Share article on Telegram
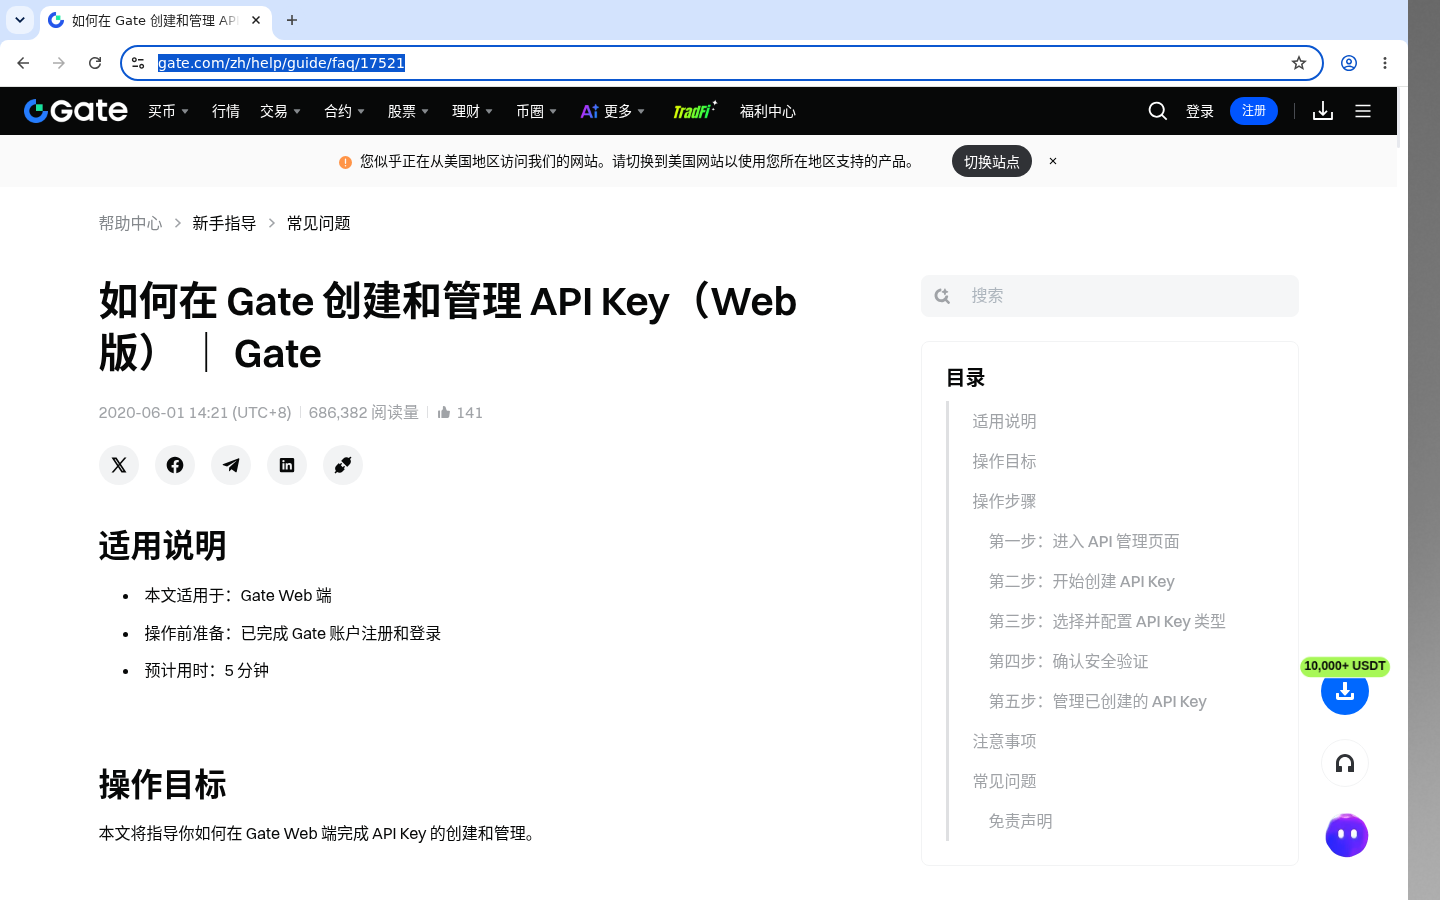Image resolution: width=1440 pixels, height=900 pixels. point(231,465)
